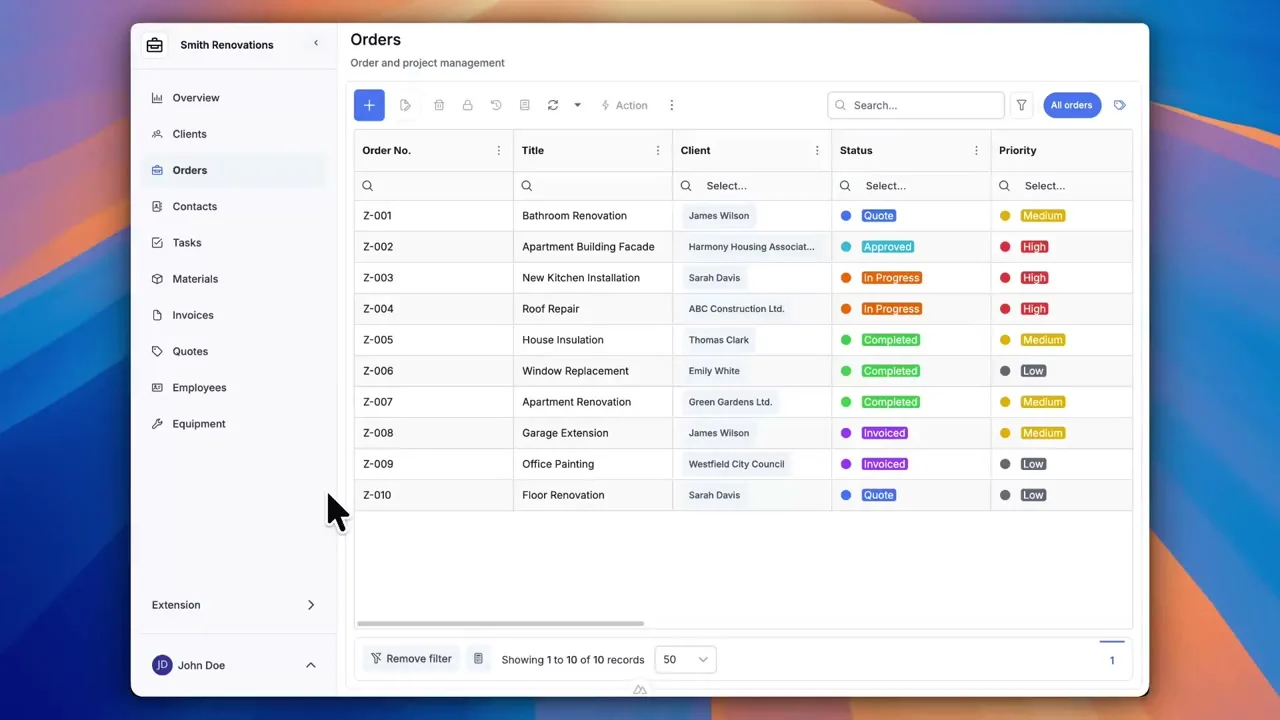Open tag management via the tag icon

point(1119,105)
